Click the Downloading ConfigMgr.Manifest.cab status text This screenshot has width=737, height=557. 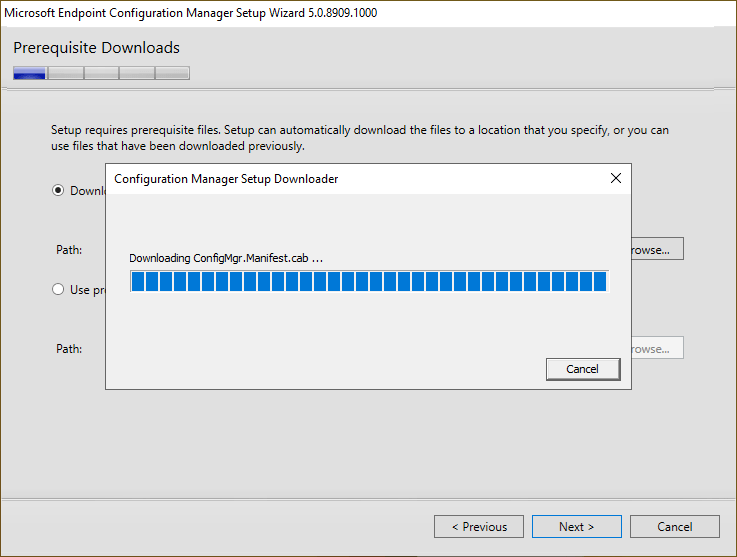226,258
